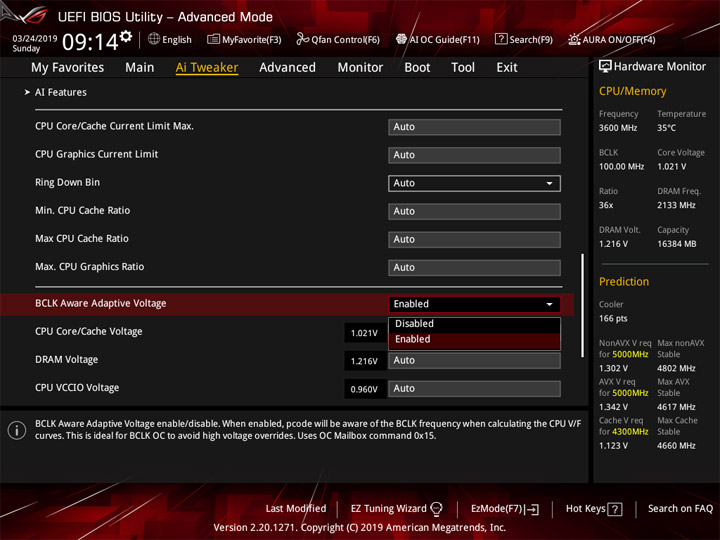
Task: Select Enabled in the dropdown list
Action: pos(474,340)
